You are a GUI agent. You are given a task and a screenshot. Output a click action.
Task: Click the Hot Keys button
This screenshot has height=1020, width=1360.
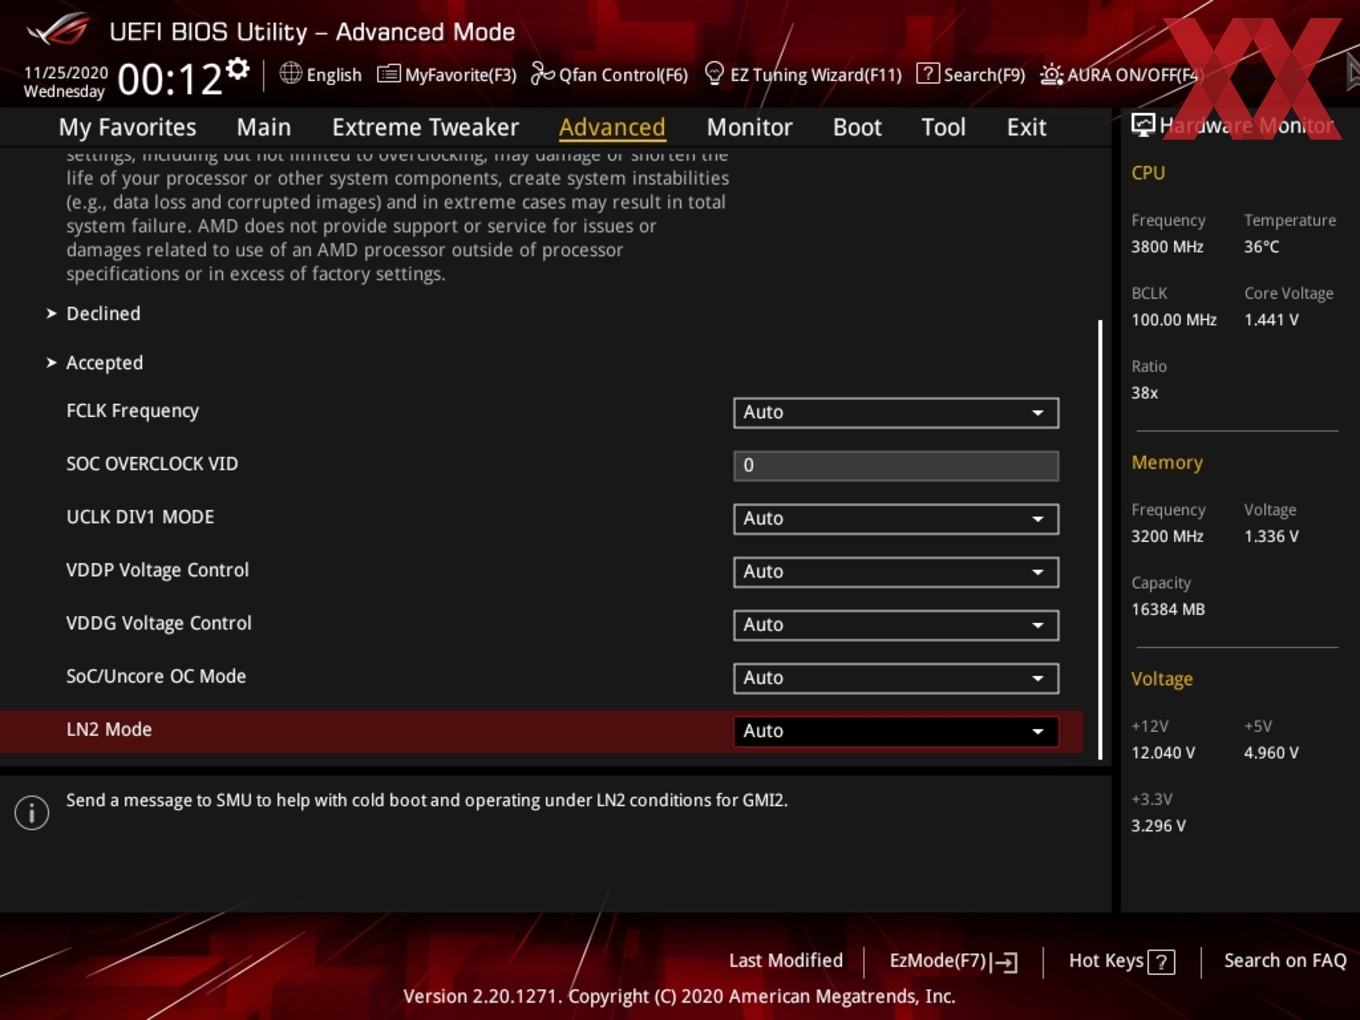tap(1121, 961)
